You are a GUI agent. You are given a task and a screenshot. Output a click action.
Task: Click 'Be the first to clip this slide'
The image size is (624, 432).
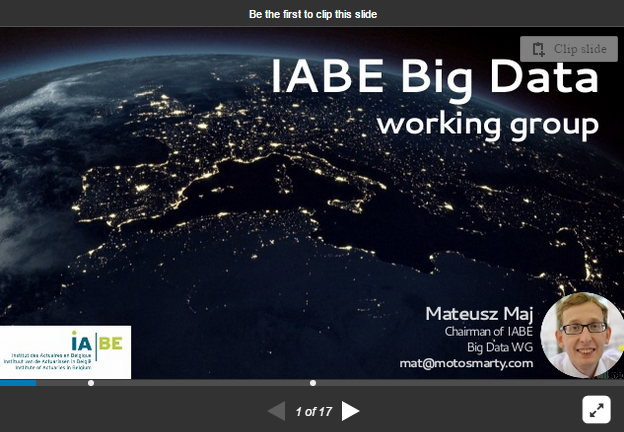point(312,14)
